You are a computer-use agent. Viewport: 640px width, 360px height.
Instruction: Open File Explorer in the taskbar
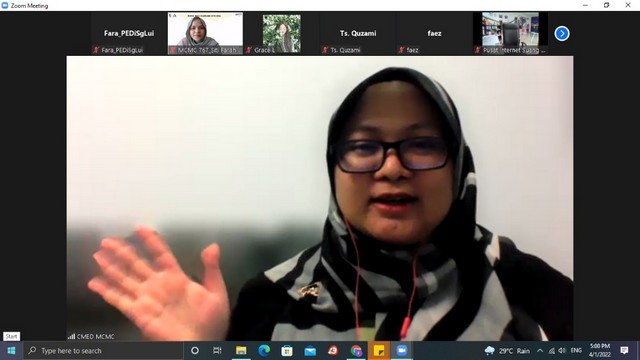[x=241, y=351]
